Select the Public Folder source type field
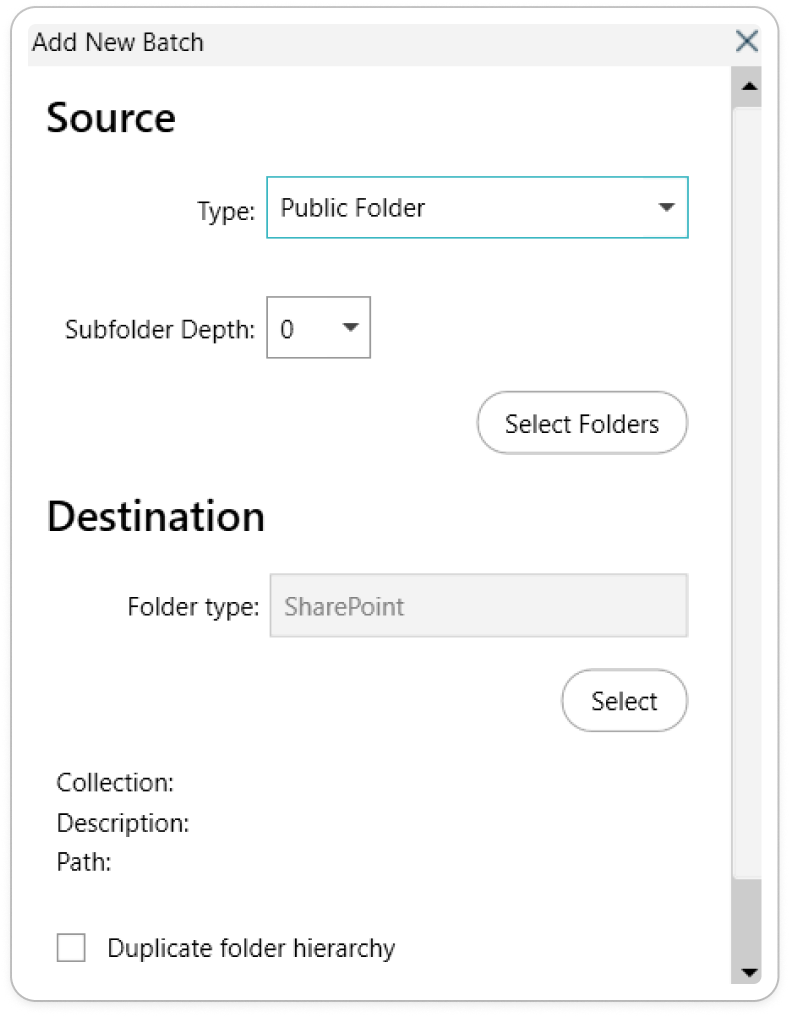This screenshot has width=790, height=1016. (x=477, y=207)
